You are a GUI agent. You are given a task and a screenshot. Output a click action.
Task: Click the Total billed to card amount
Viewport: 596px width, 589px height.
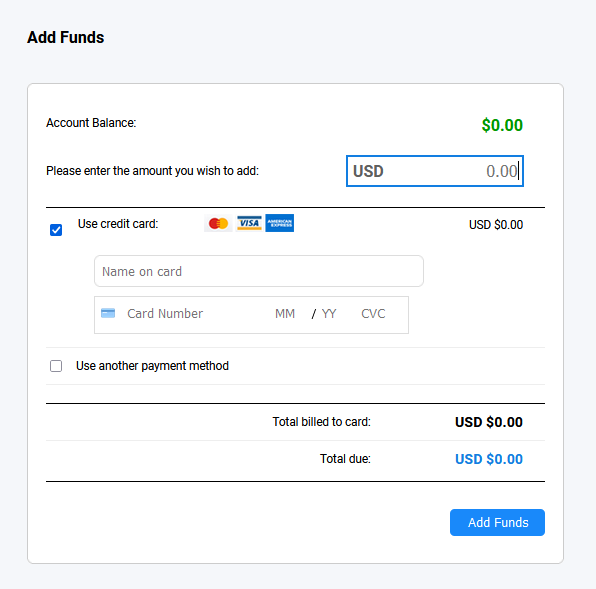pyautogui.click(x=489, y=422)
